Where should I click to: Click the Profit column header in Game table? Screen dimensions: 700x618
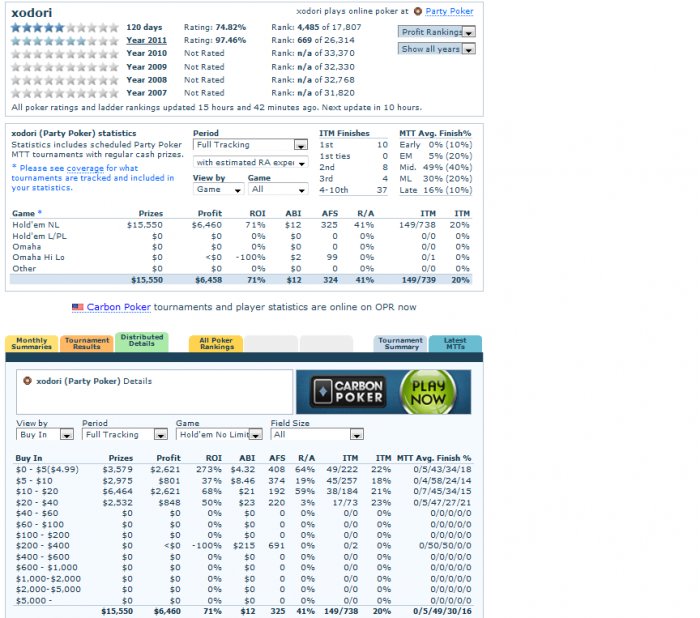point(210,213)
